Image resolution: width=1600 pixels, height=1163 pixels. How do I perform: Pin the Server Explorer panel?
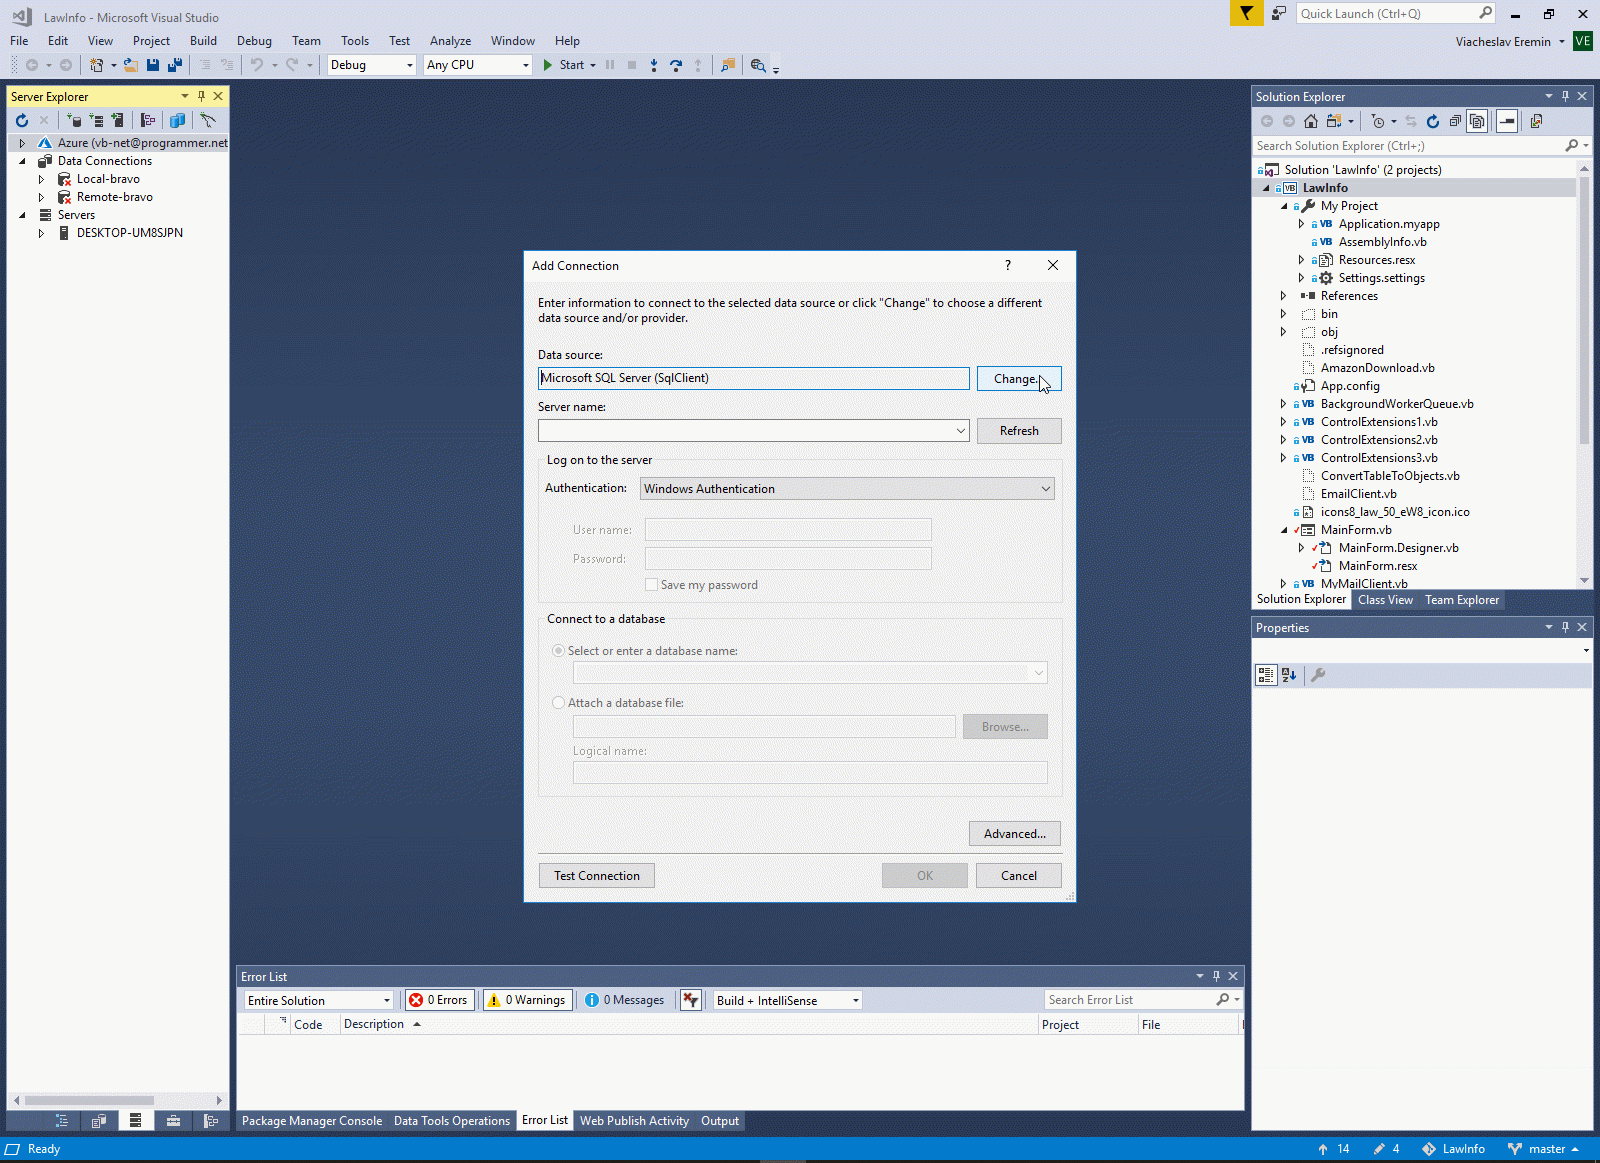tap(202, 96)
